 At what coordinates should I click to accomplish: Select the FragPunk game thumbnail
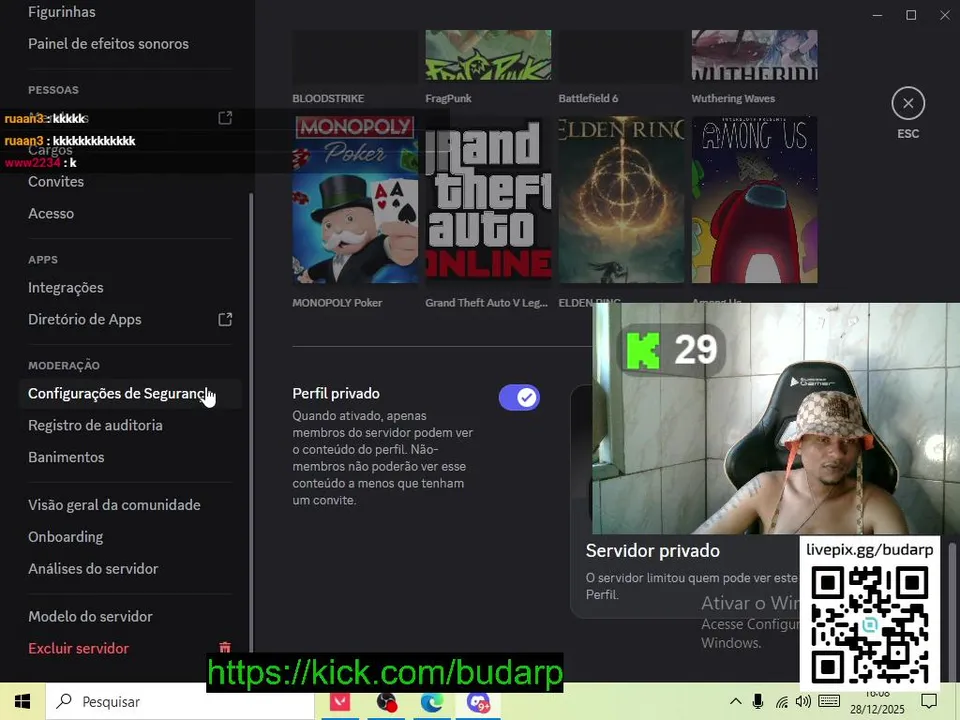point(489,55)
